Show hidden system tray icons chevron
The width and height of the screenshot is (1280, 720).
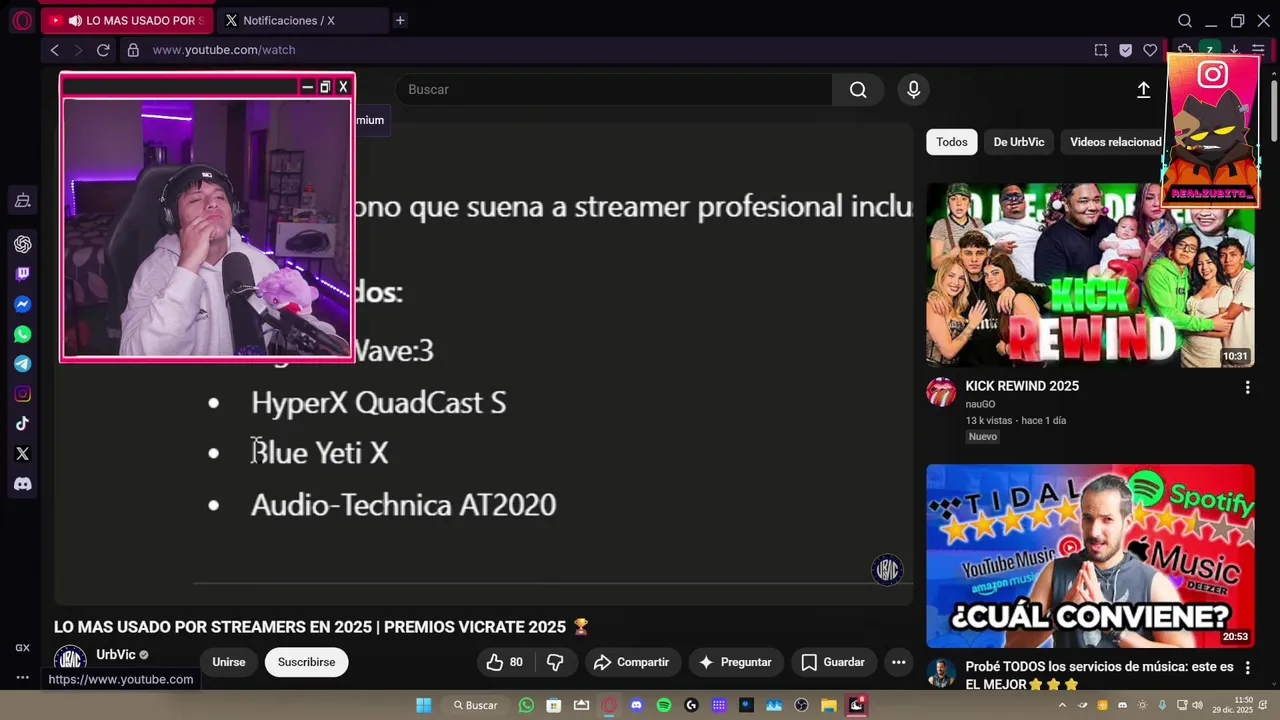(1062, 705)
